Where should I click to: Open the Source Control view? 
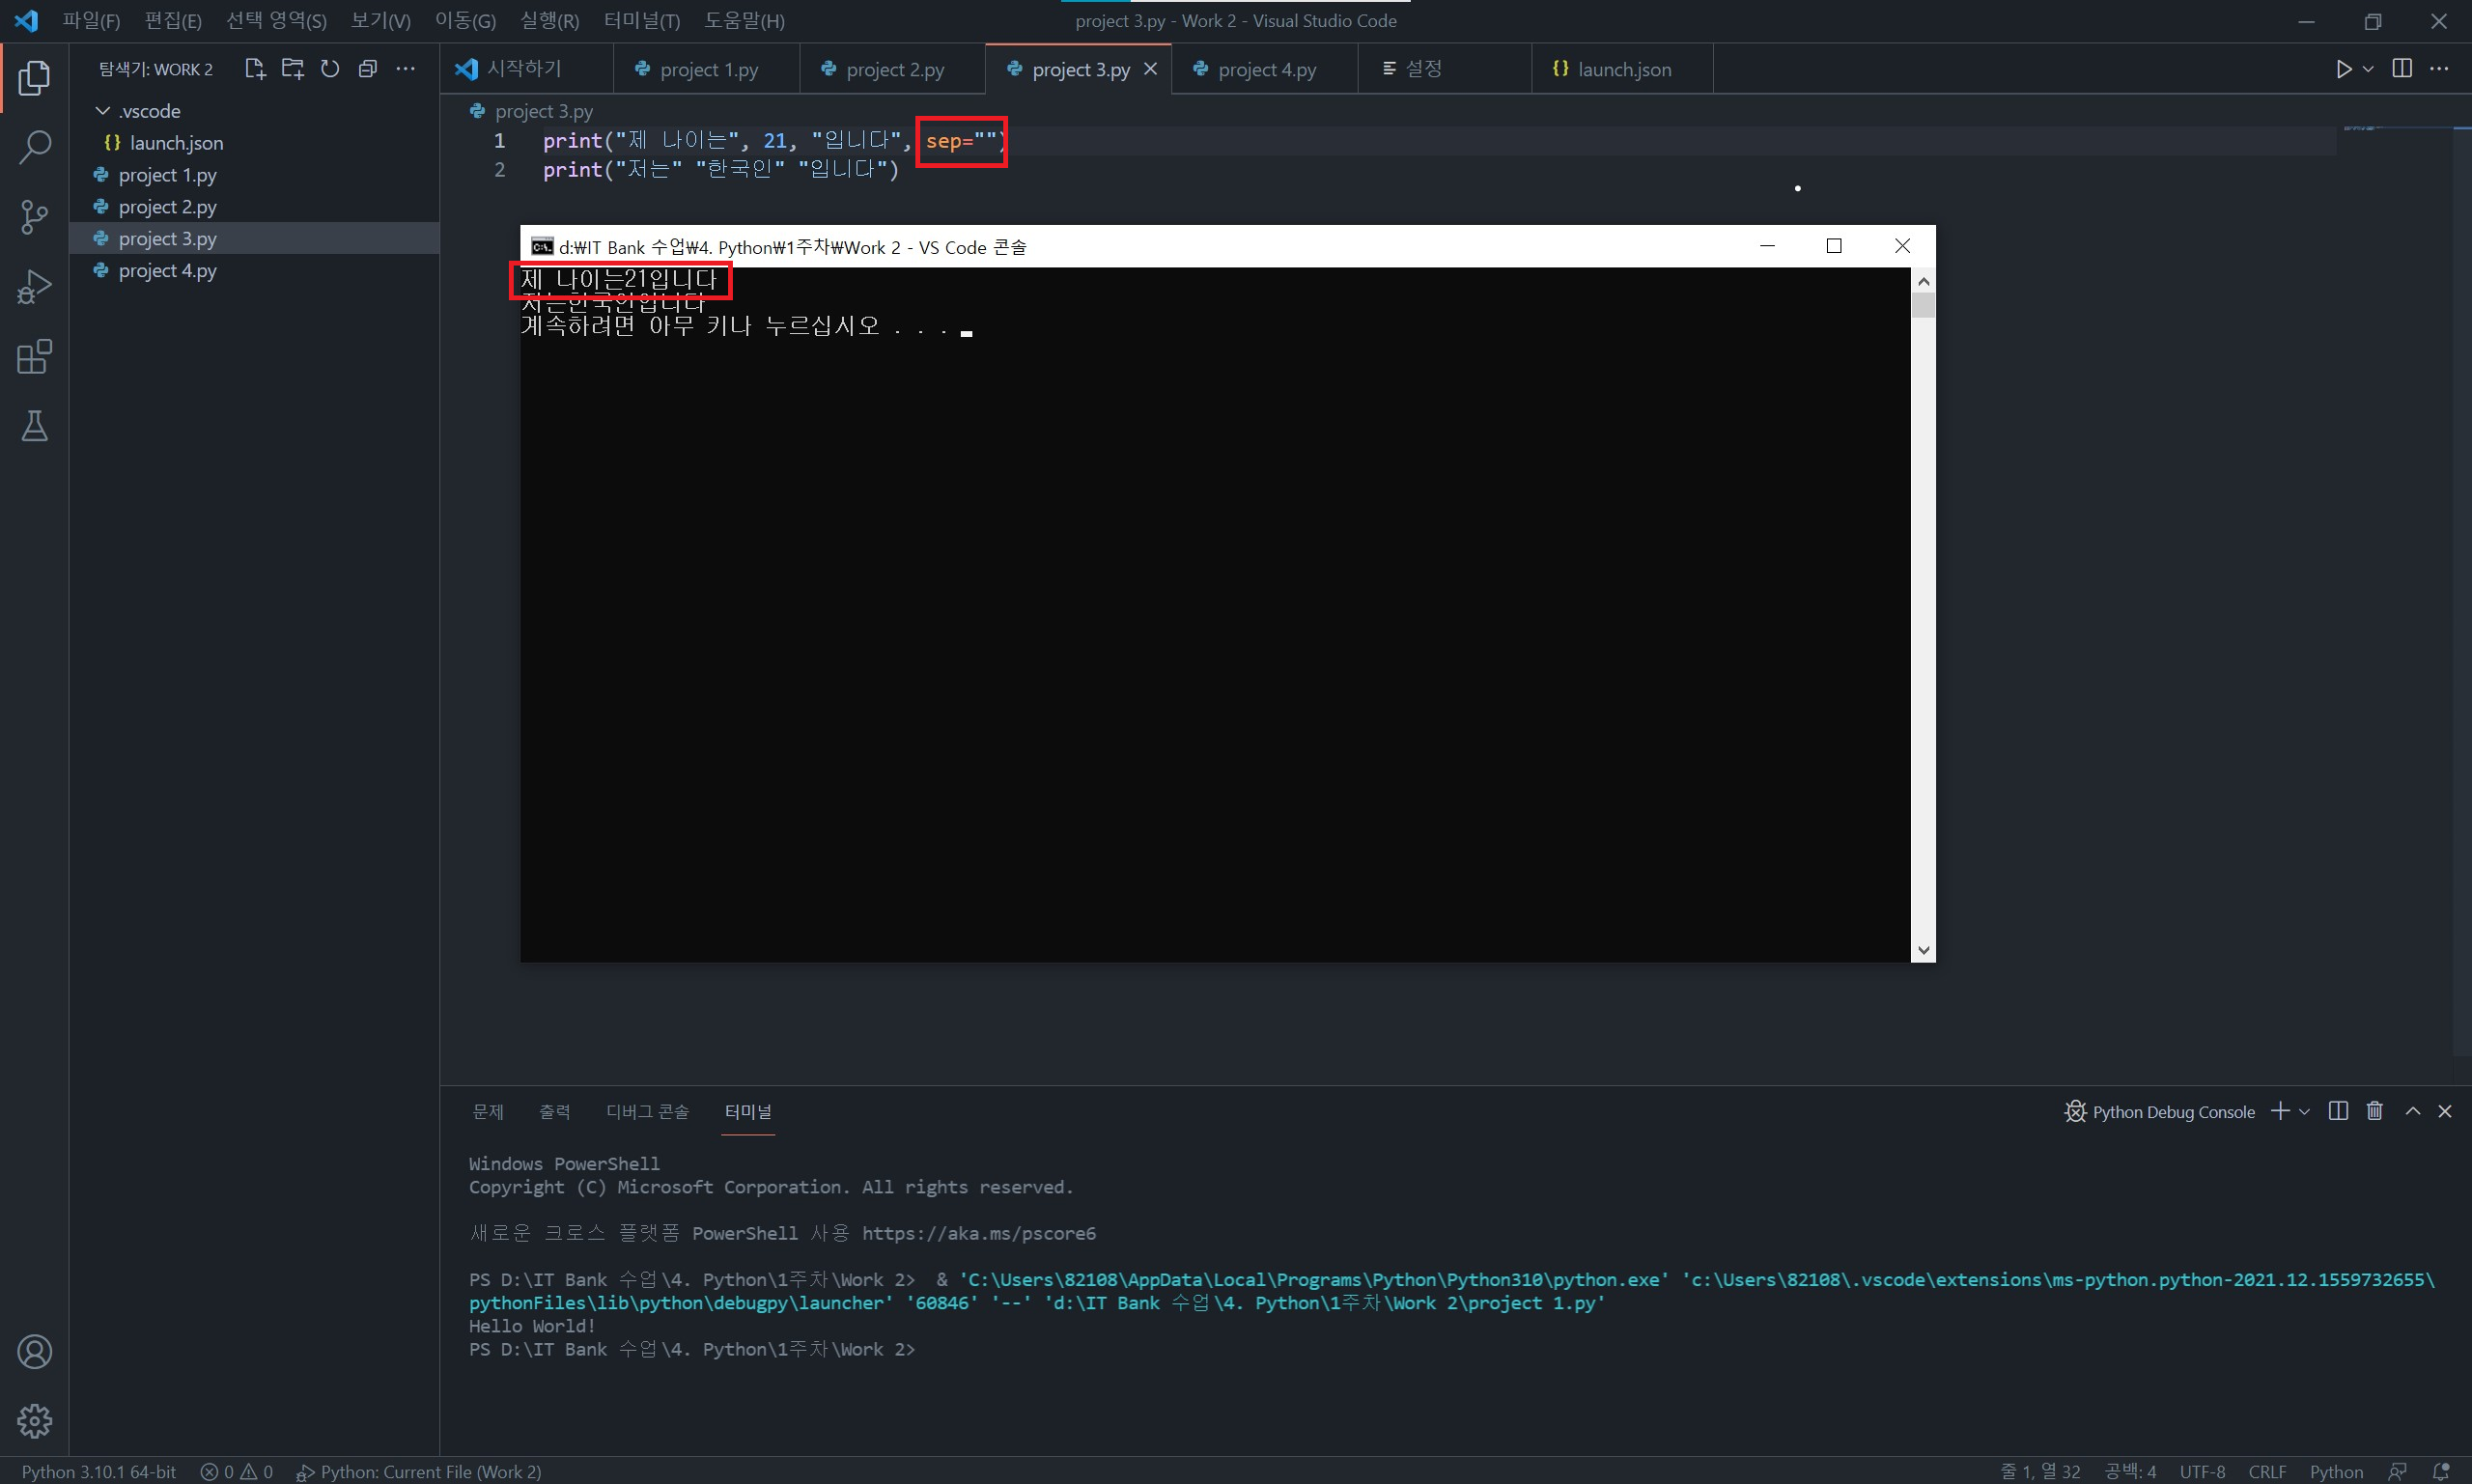(x=34, y=217)
